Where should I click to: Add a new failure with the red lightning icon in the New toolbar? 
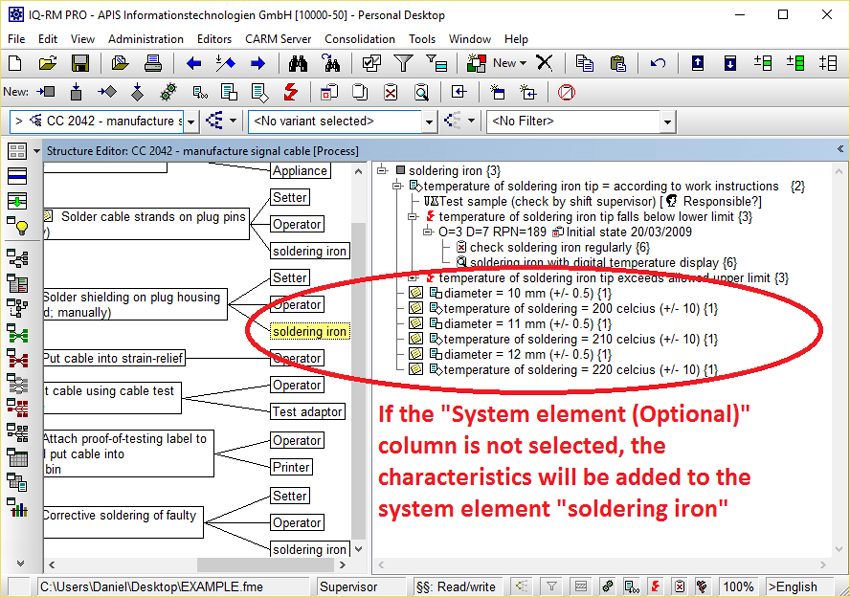pos(291,92)
